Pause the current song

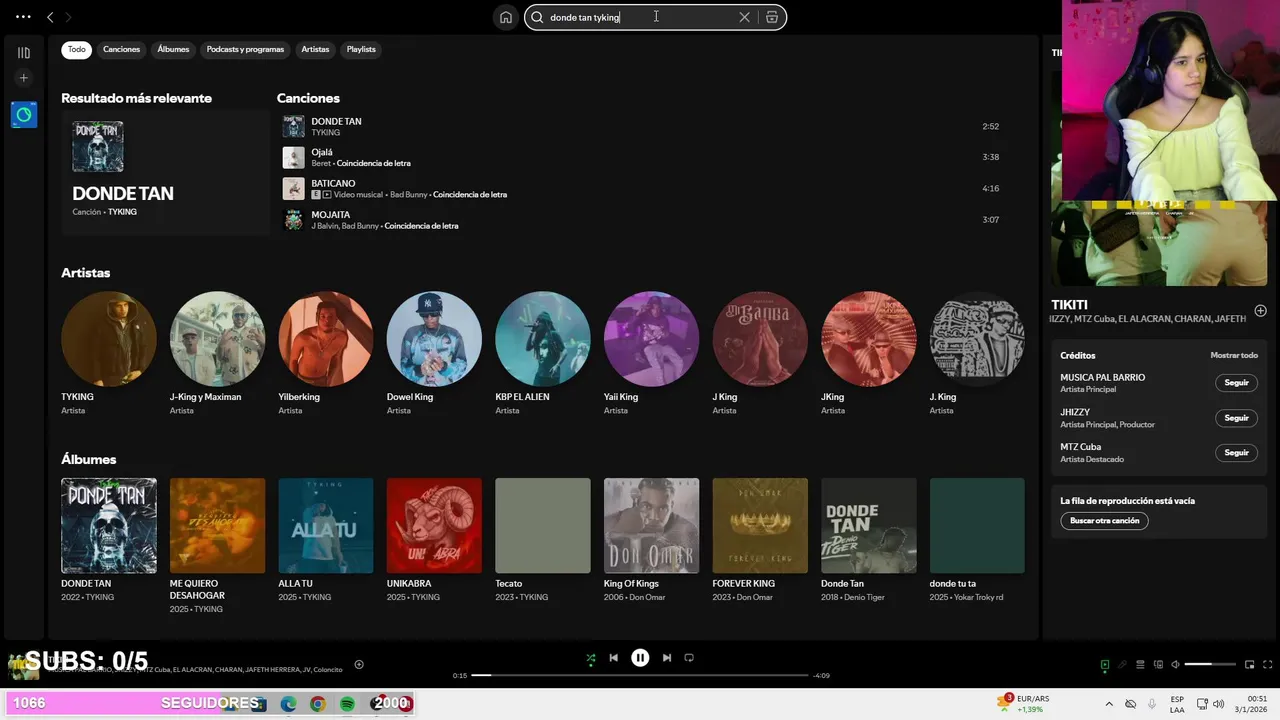640,658
